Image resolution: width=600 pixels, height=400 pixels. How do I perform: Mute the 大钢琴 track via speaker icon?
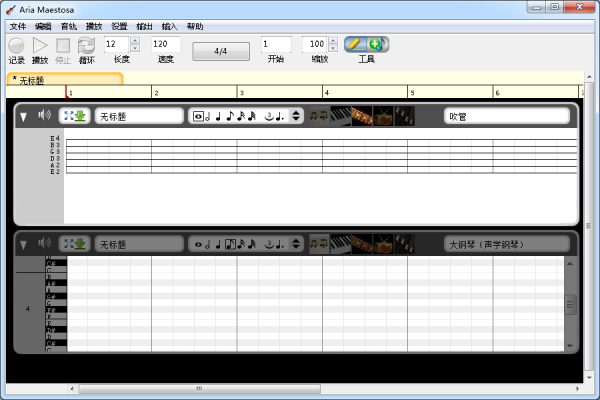tap(44, 243)
